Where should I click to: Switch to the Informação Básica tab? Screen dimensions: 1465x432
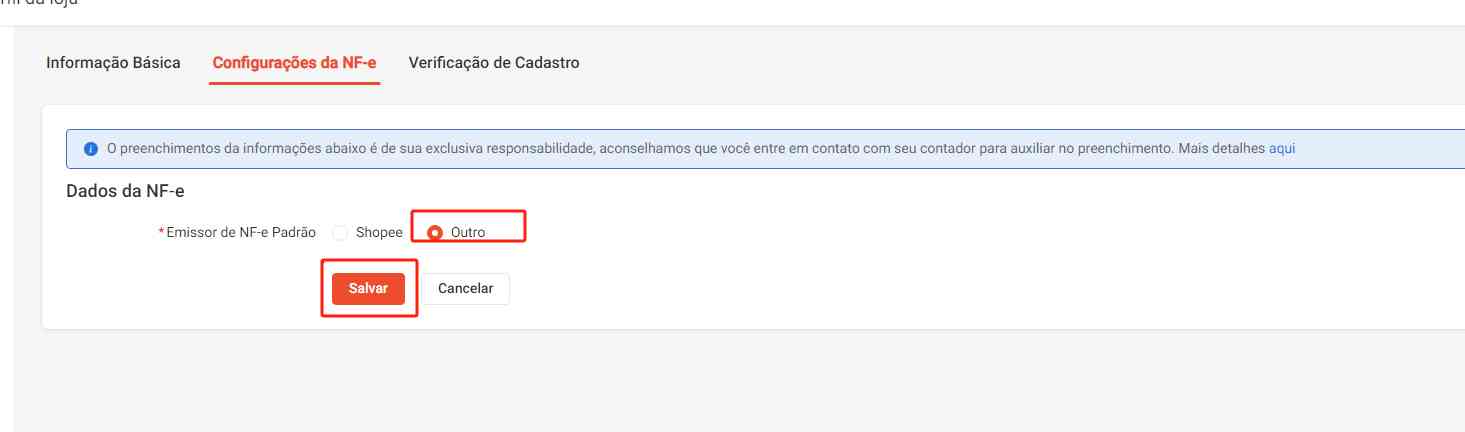click(113, 63)
